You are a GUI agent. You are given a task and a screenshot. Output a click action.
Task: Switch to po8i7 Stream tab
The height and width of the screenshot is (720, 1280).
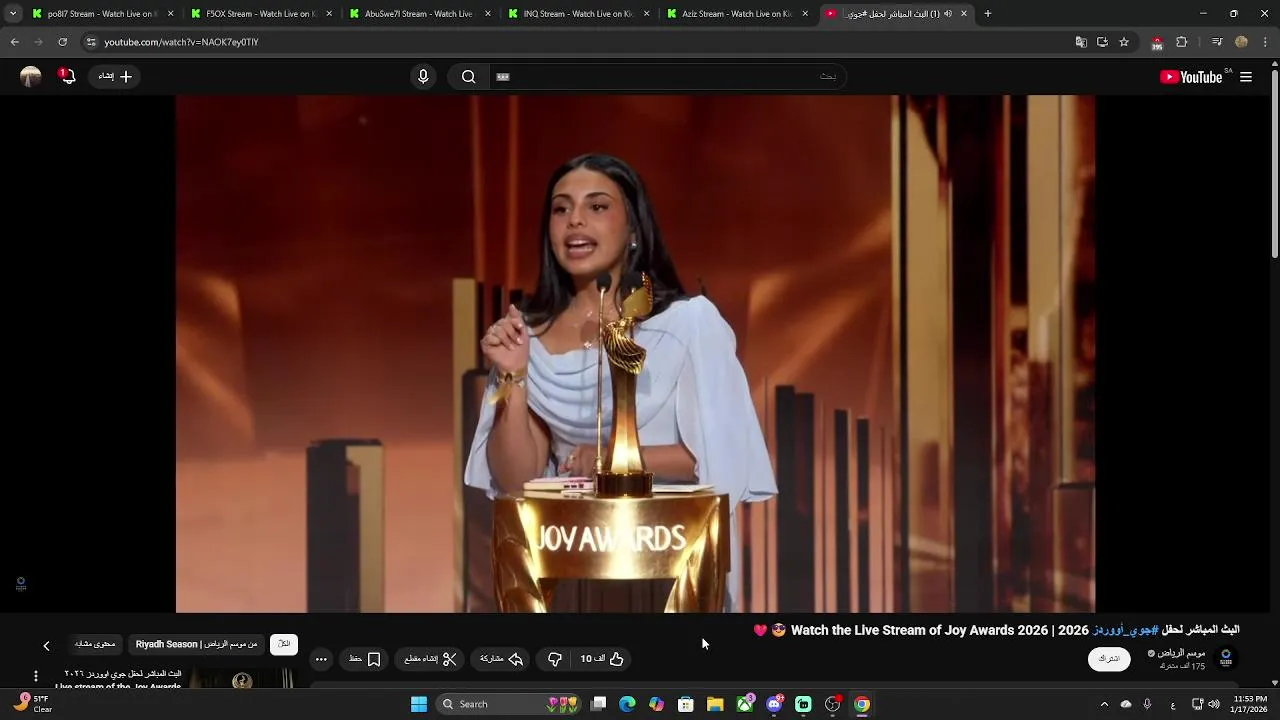pyautogui.click(x=100, y=14)
